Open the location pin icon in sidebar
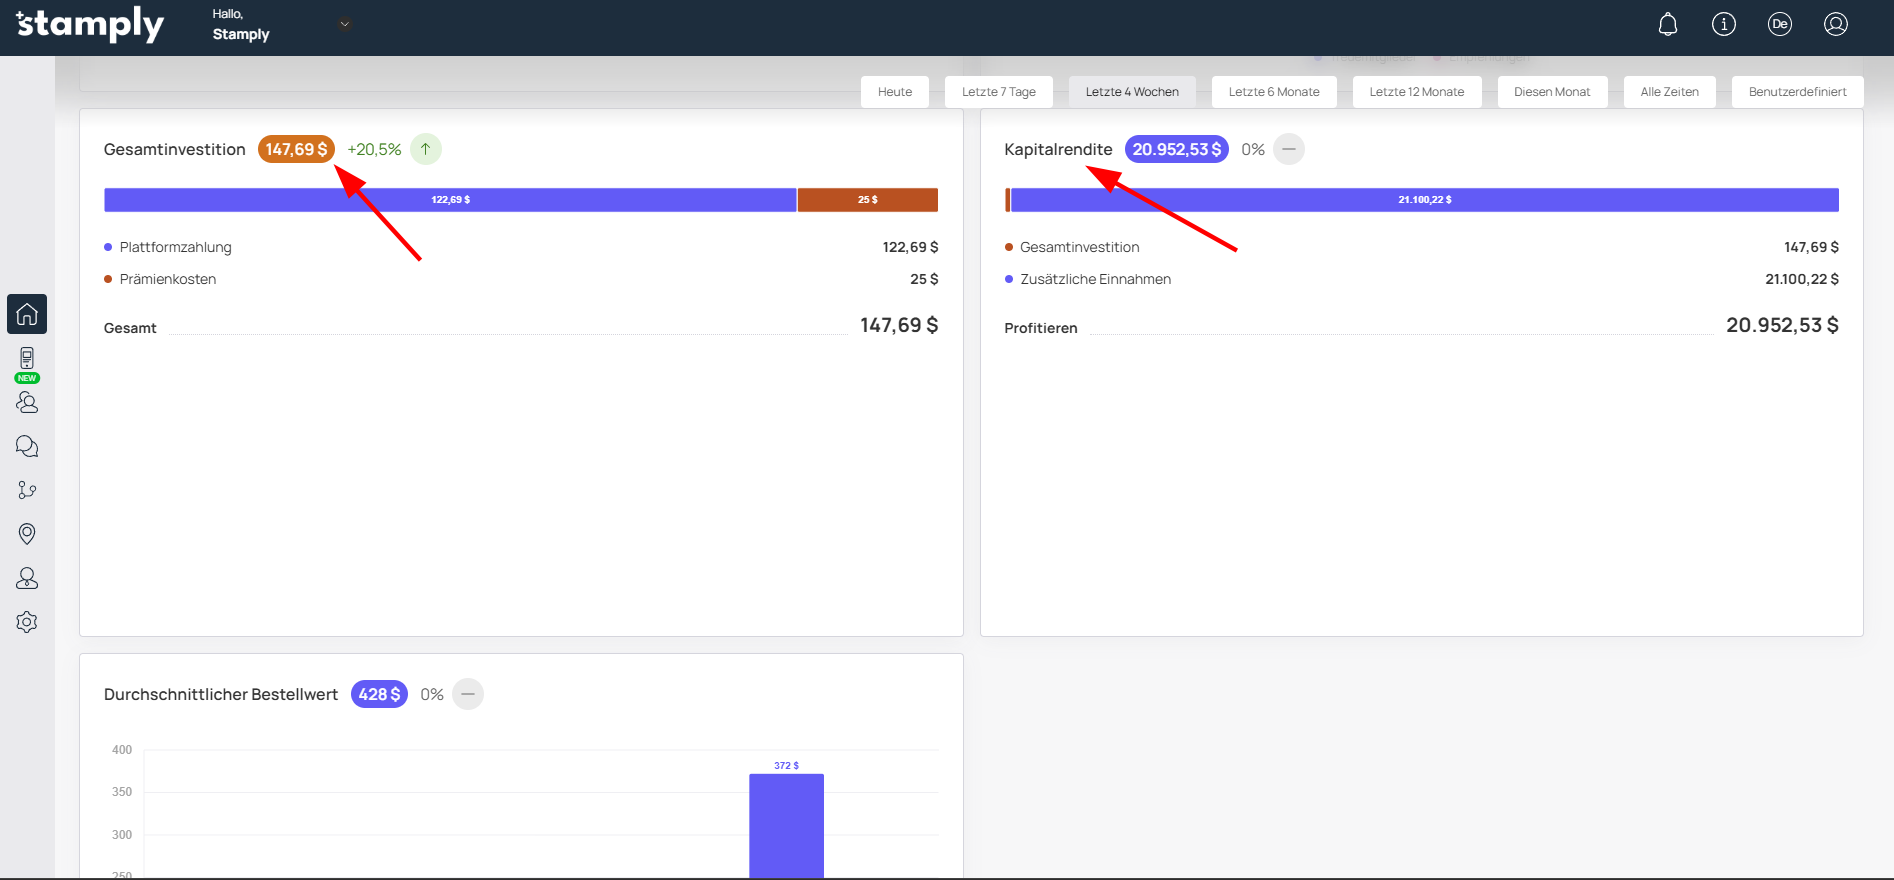Viewport: 1894px width, 880px height. [27, 534]
